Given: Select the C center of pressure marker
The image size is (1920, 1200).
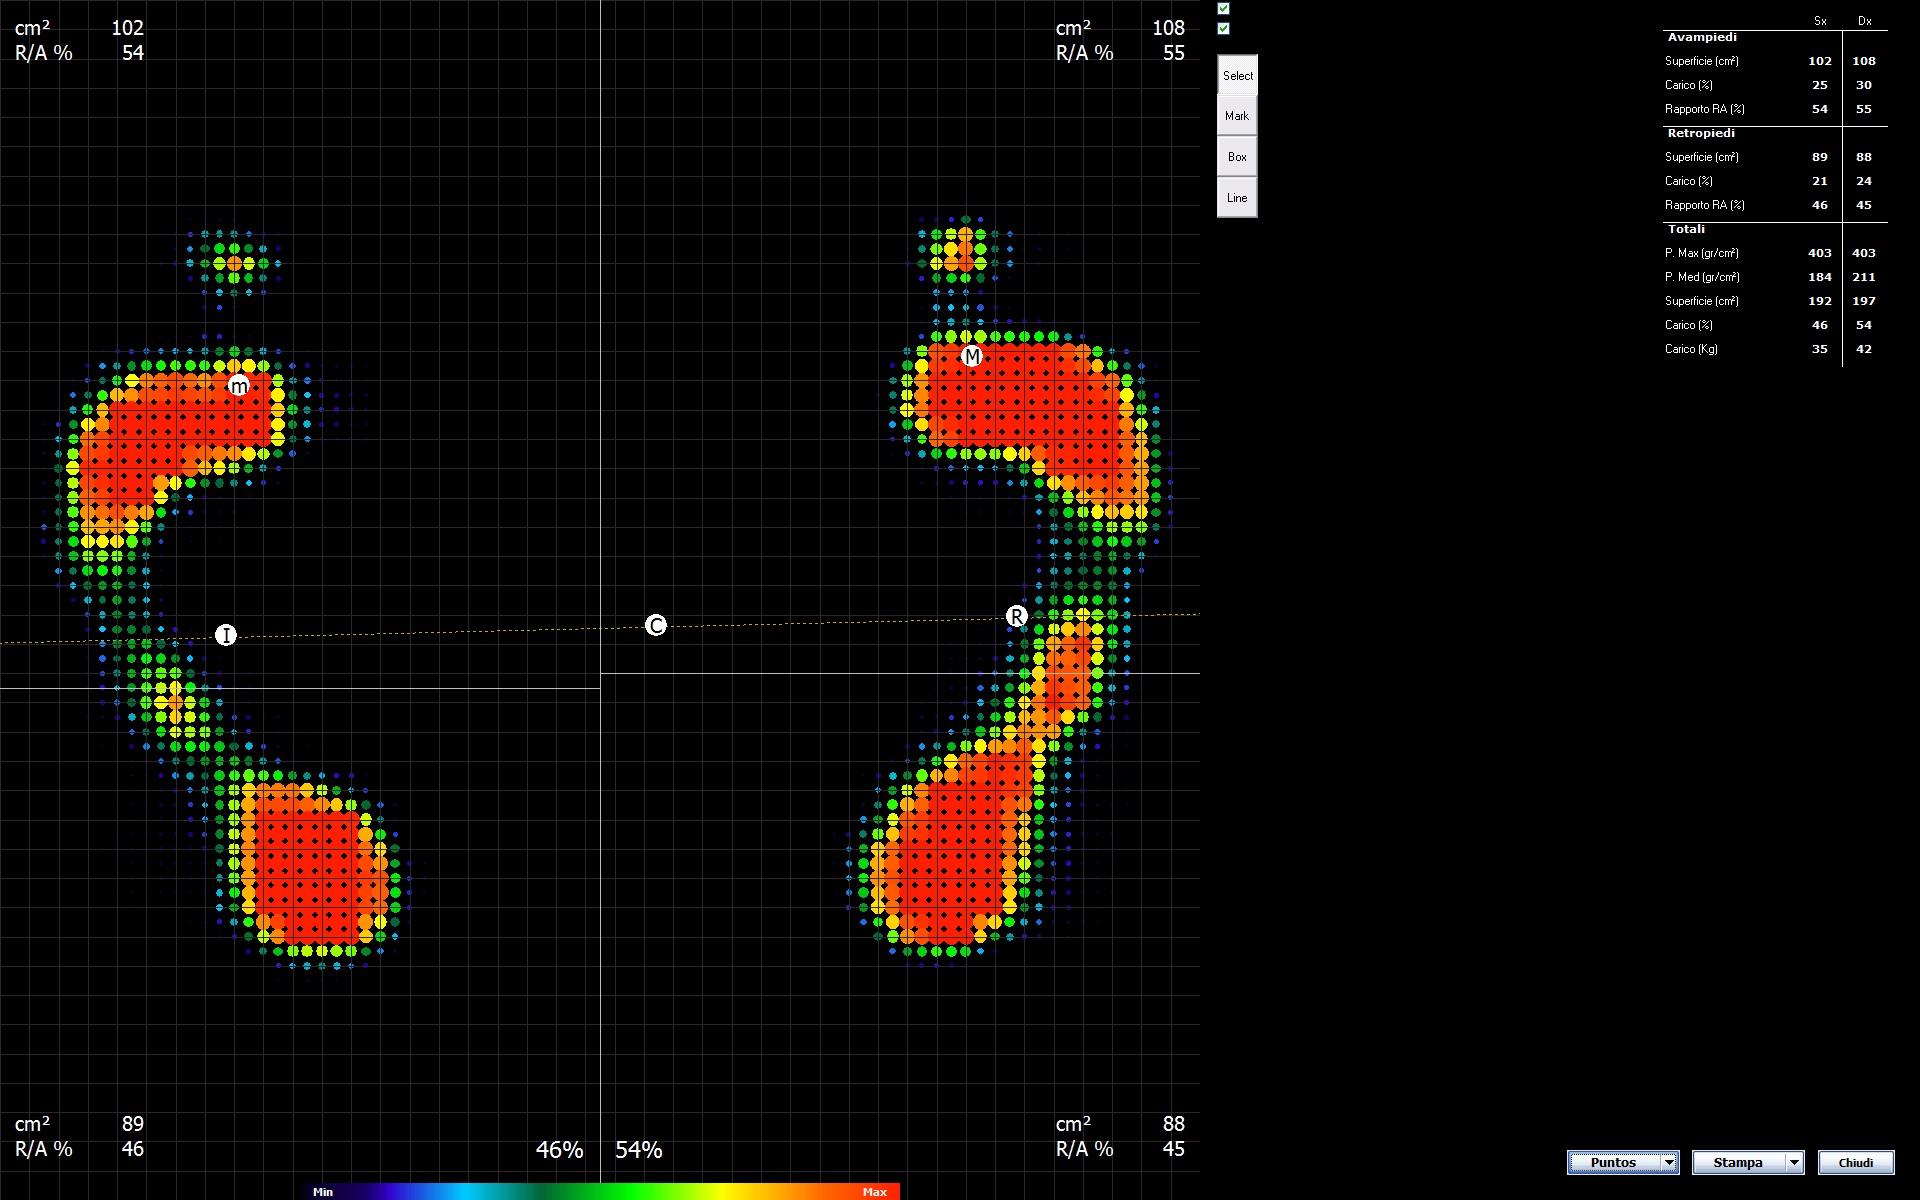Looking at the screenshot, I should click(656, 626).
